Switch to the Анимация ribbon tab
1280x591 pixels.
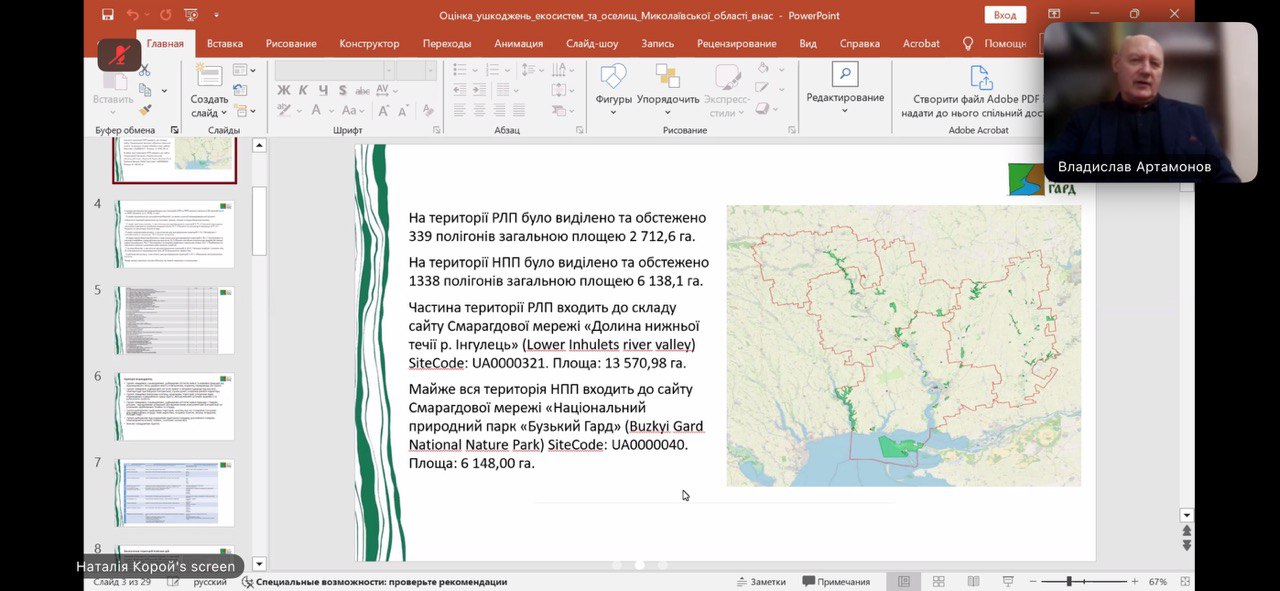click(518, 44)
